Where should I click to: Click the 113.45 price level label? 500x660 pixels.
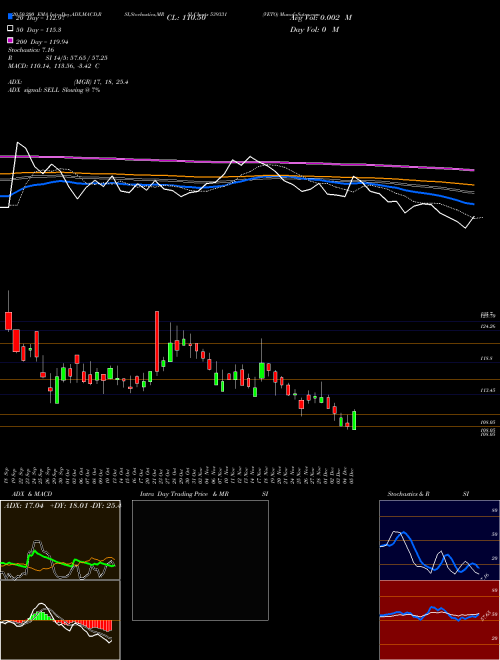click(489, 390)
